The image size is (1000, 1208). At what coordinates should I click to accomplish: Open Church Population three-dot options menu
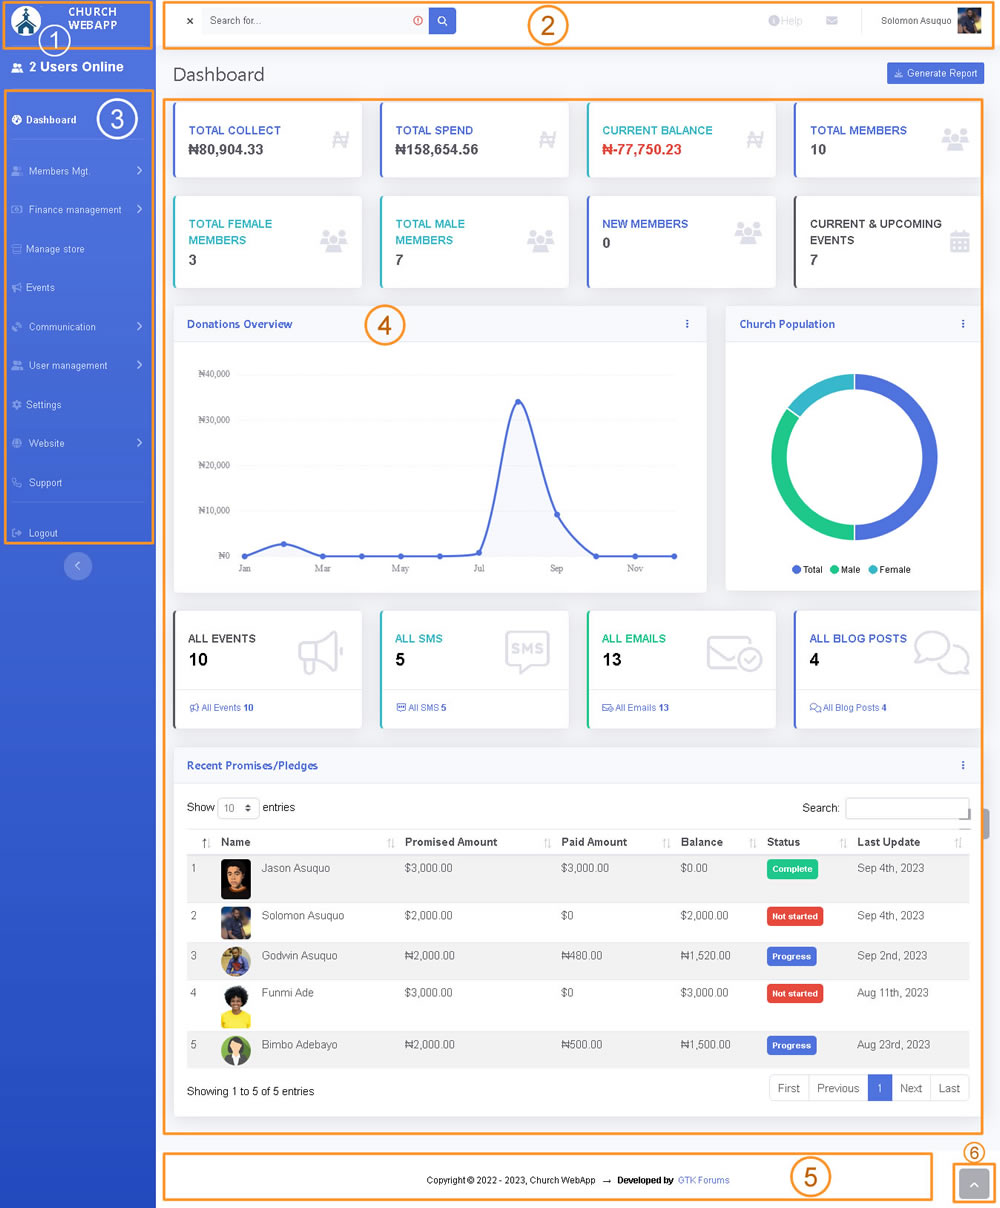point(963,324)
